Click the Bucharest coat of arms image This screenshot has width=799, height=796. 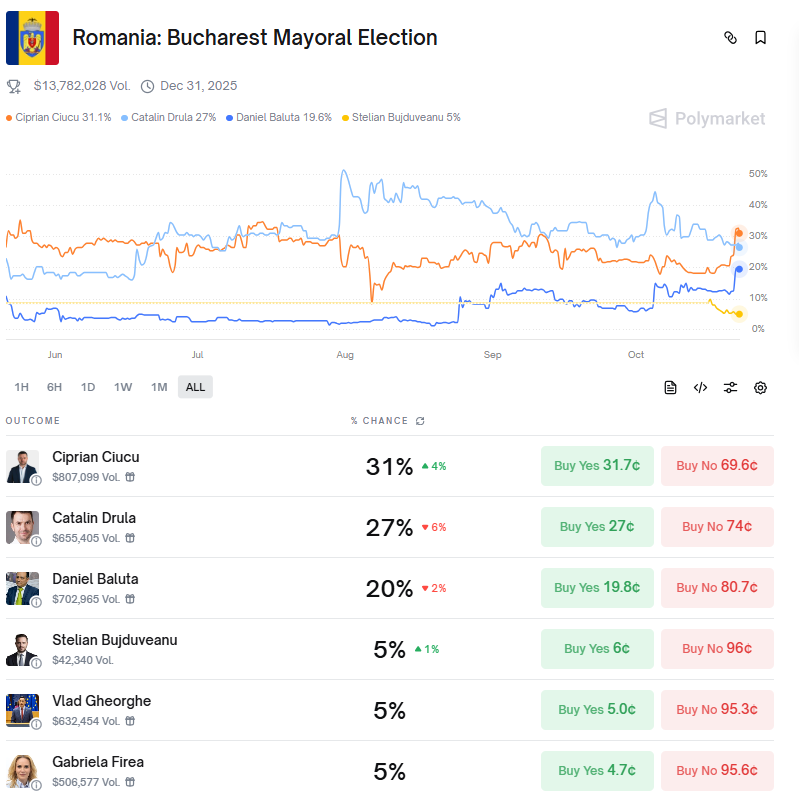pyautogui.click(x=32, y=38)
